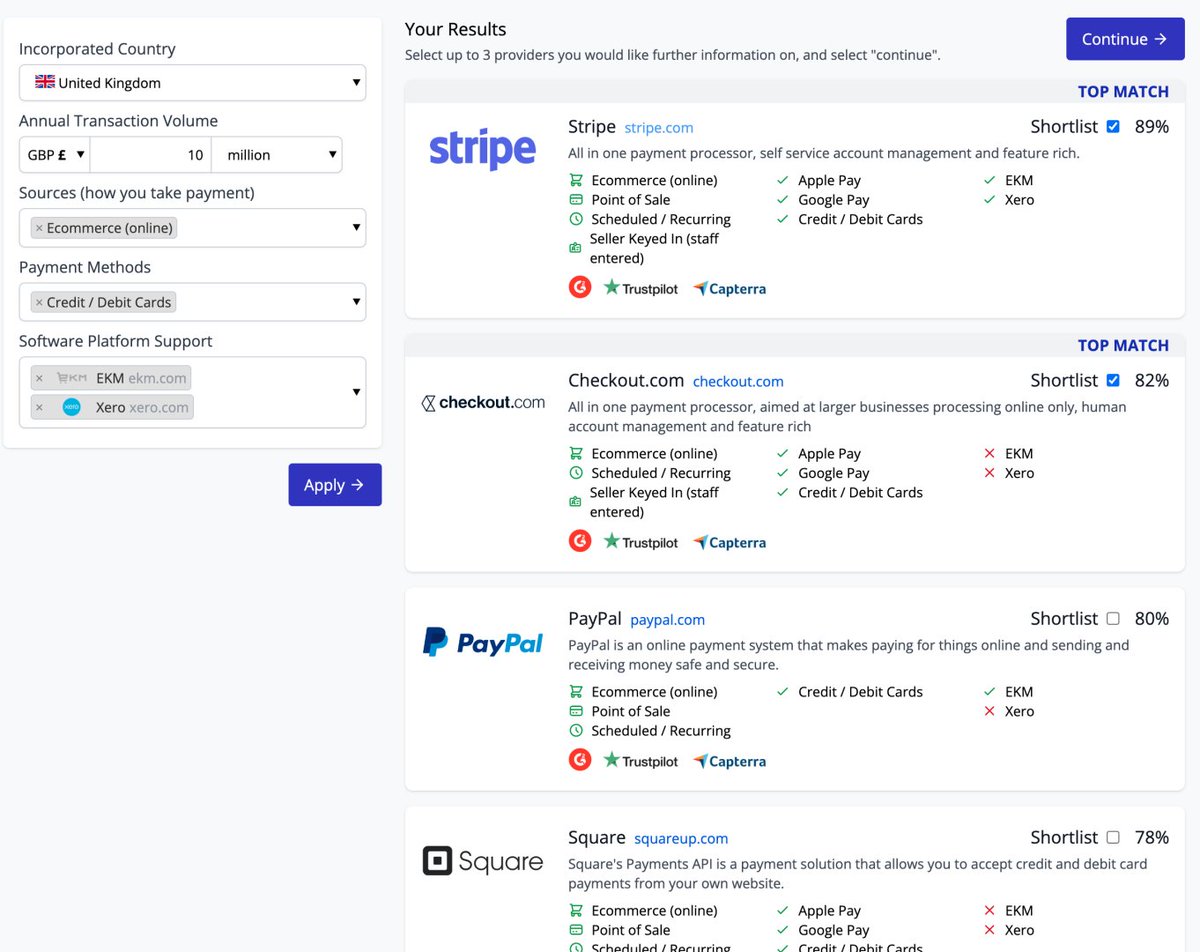The height and width of the screenshot is (952, 1200).
Task: Uncheck the Stripe Shortlist checkbox
Action: (1113, 127)
